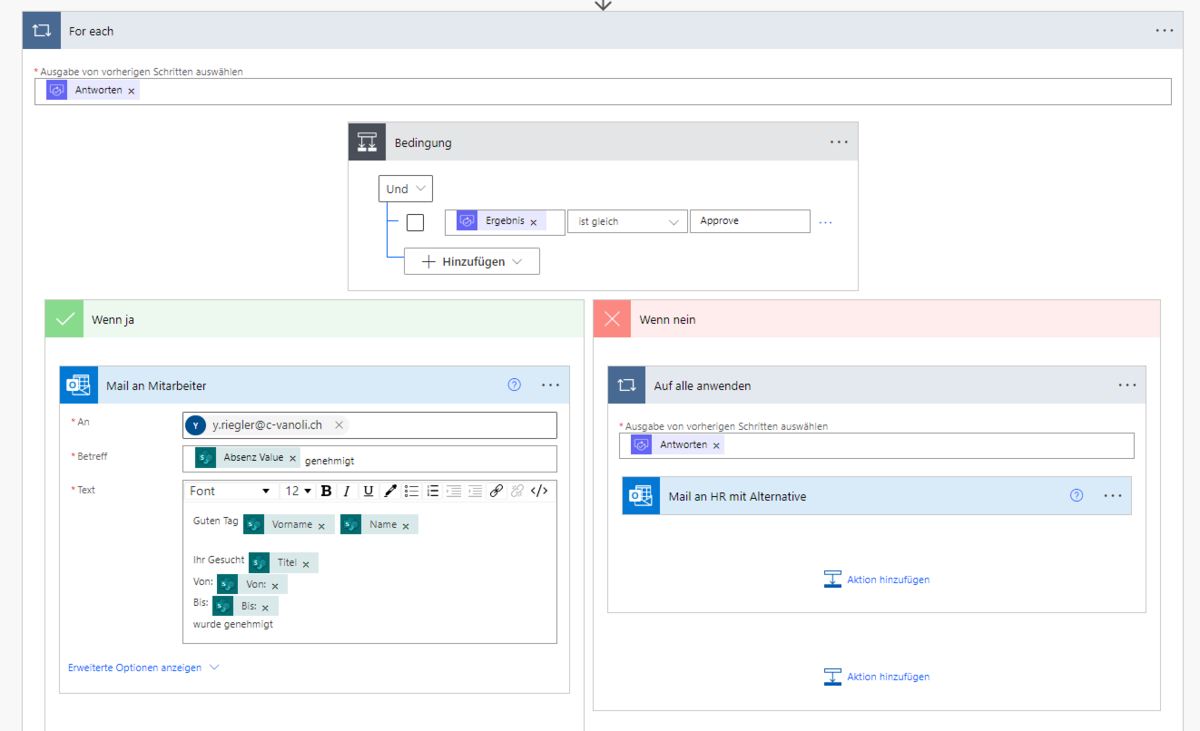Screen dimensions: 1200x731
Task: Open the 'ist gleich' comparison dropdown
Action: [x=627, y=222]
